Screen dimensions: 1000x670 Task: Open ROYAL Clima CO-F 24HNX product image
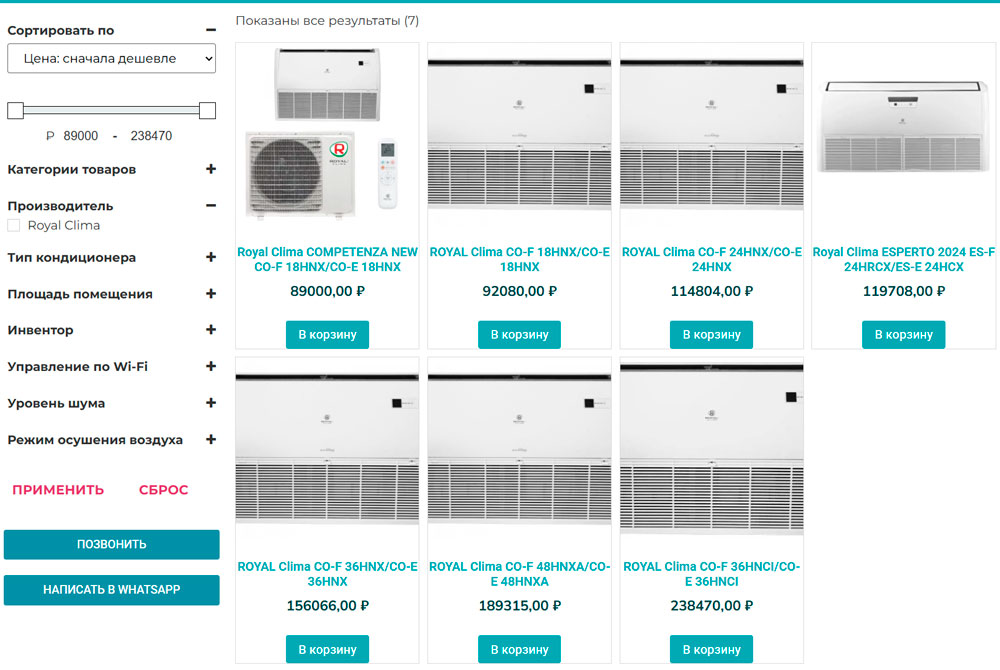point(712,135)
